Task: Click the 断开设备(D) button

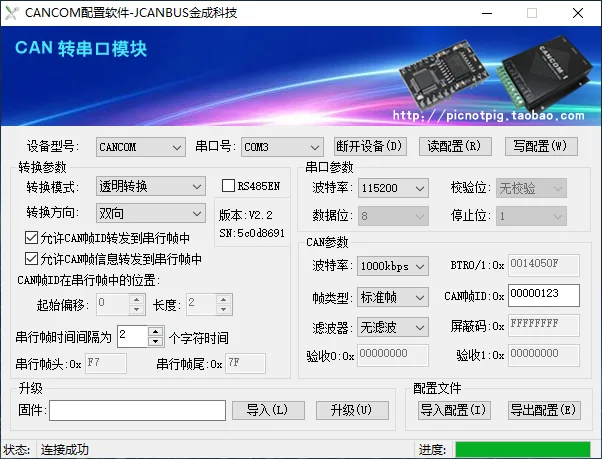Action: (x=370, y=146)
